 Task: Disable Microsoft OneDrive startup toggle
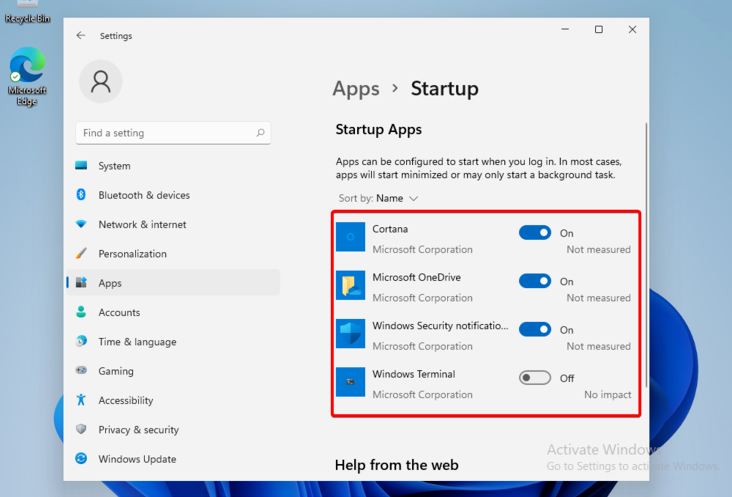coord(535,281)
